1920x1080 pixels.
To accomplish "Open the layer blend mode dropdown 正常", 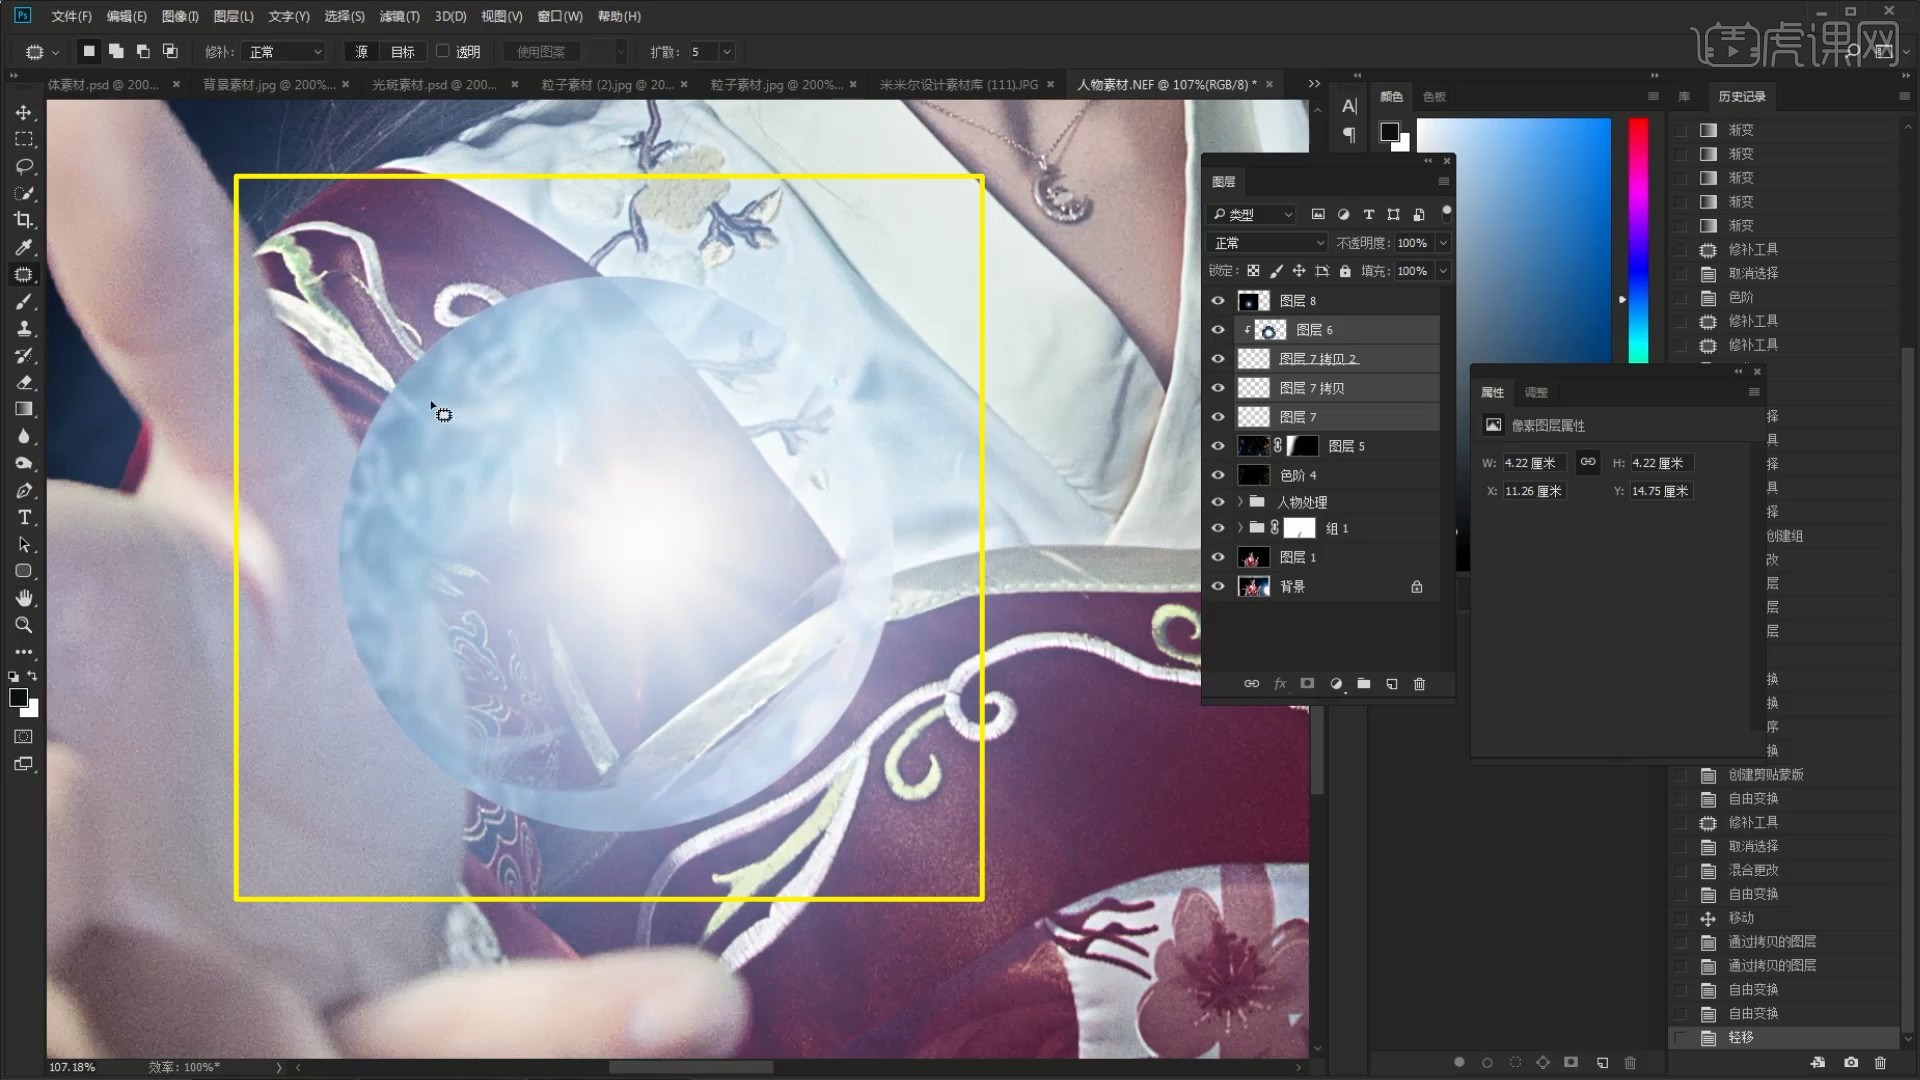I will point(1267,243).
